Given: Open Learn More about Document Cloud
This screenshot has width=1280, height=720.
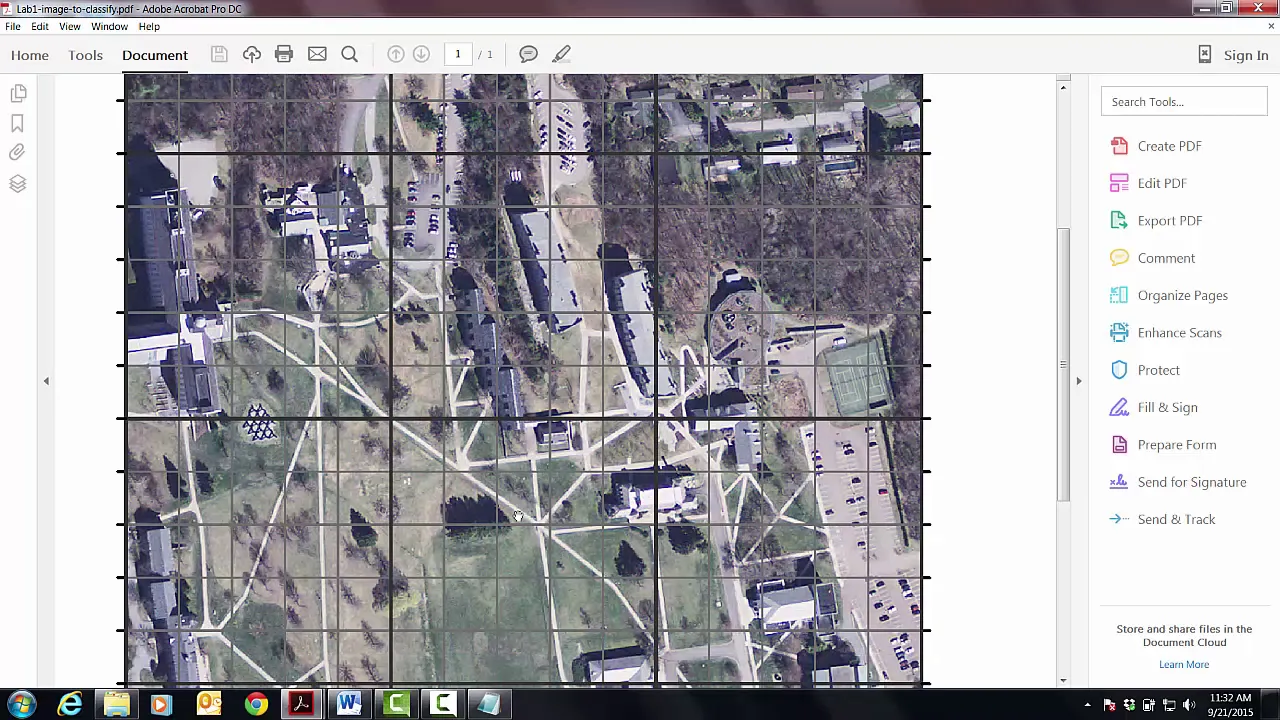Looking at the screenshot, I should [1184, 664].
